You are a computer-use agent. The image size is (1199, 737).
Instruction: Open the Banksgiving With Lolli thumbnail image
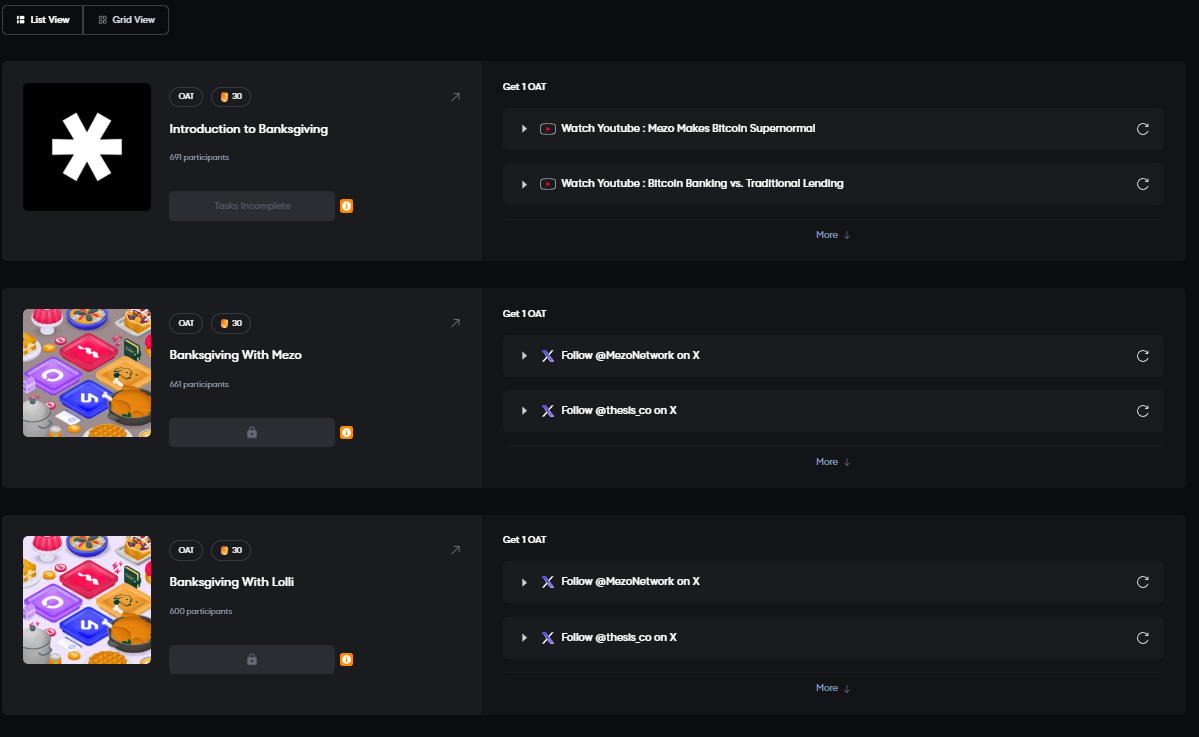pyautogui.click(x=87, y=600)
